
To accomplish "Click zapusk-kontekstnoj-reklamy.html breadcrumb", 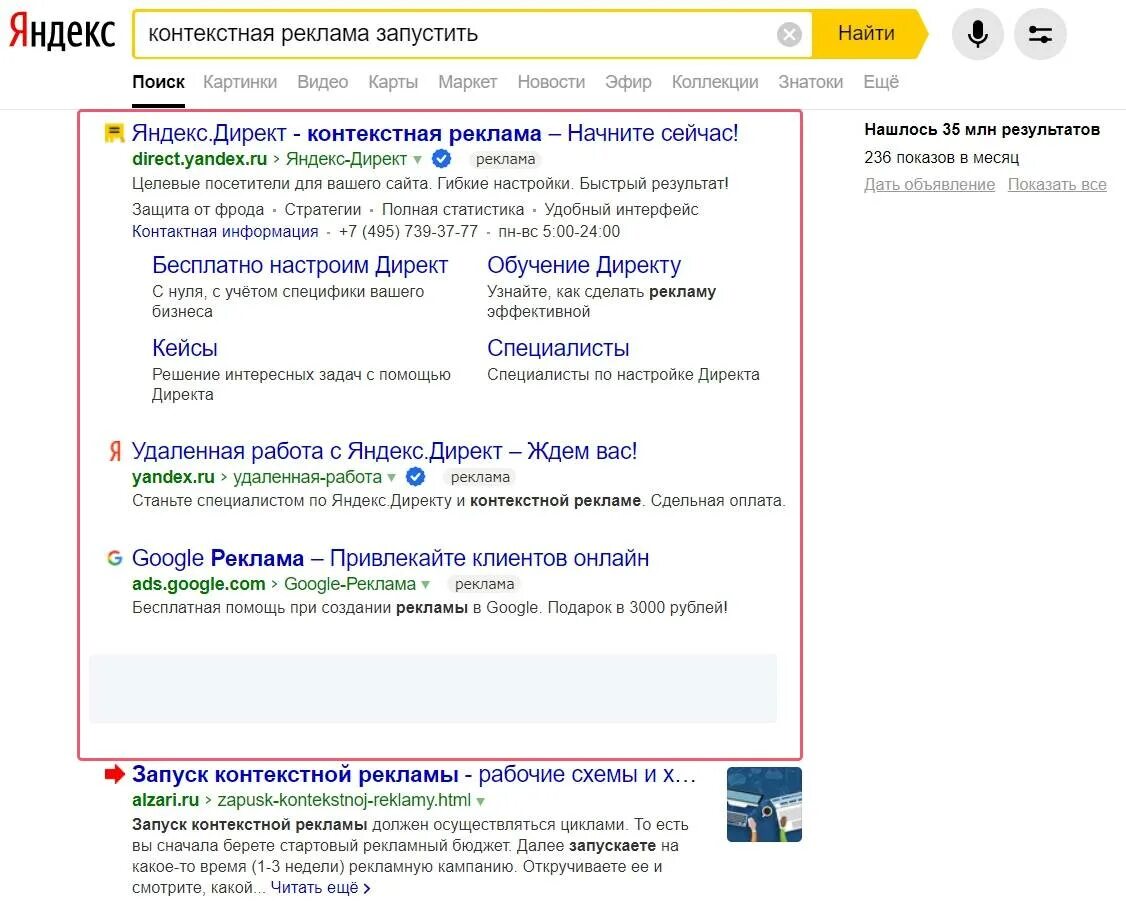I will 344,800.
